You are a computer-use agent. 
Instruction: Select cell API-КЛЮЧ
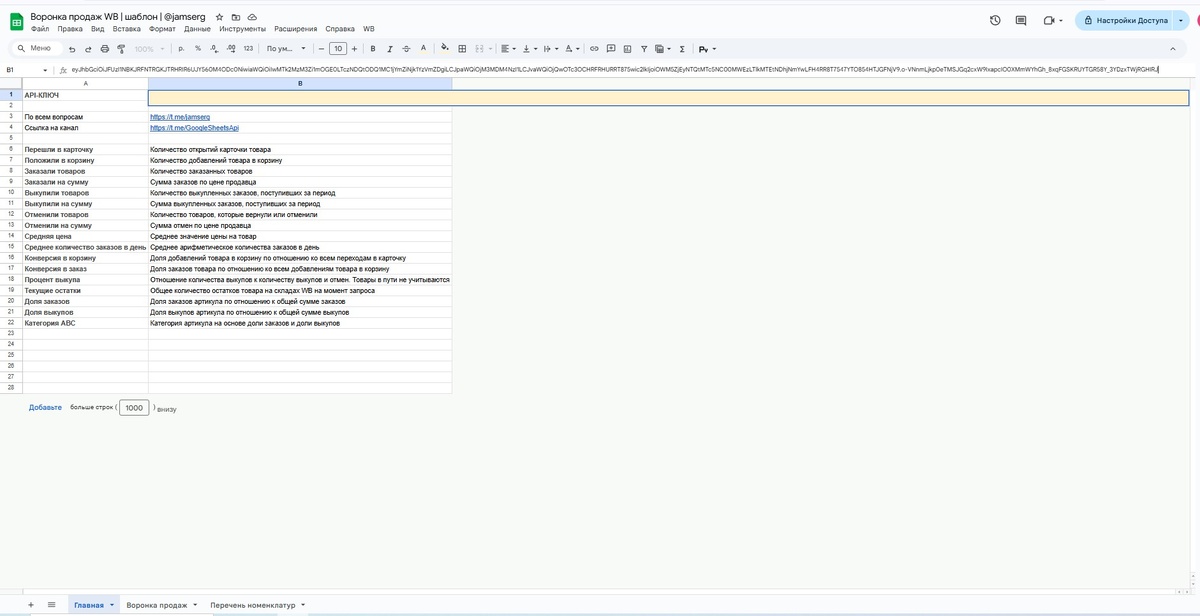coord(85,96)
